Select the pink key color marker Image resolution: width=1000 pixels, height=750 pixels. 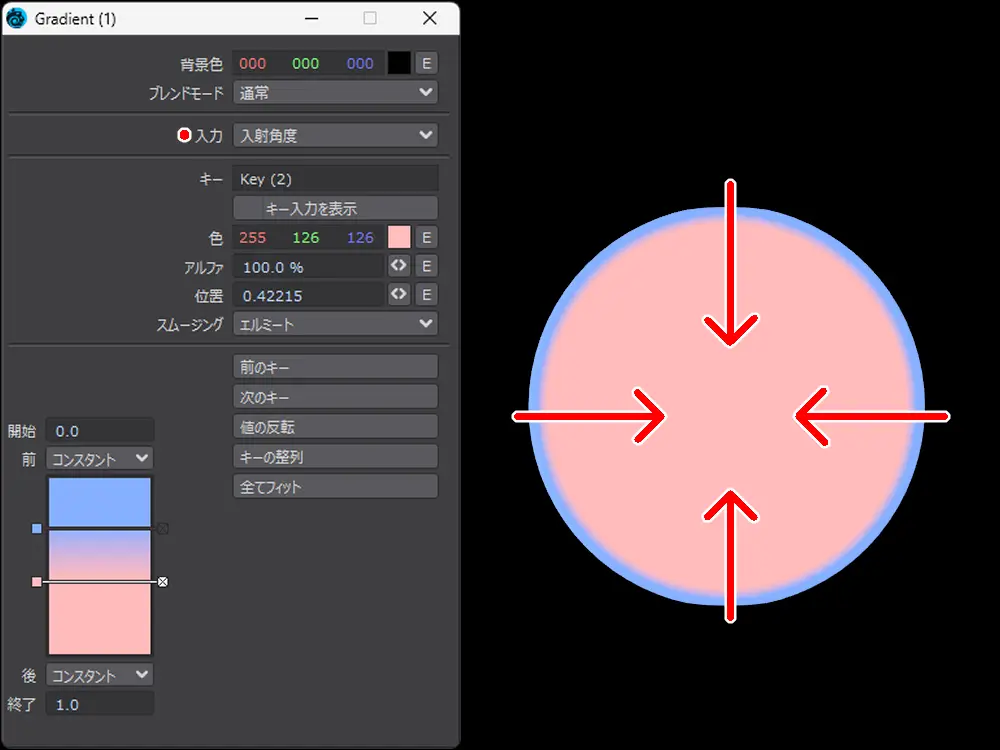[x=37, y=581]
